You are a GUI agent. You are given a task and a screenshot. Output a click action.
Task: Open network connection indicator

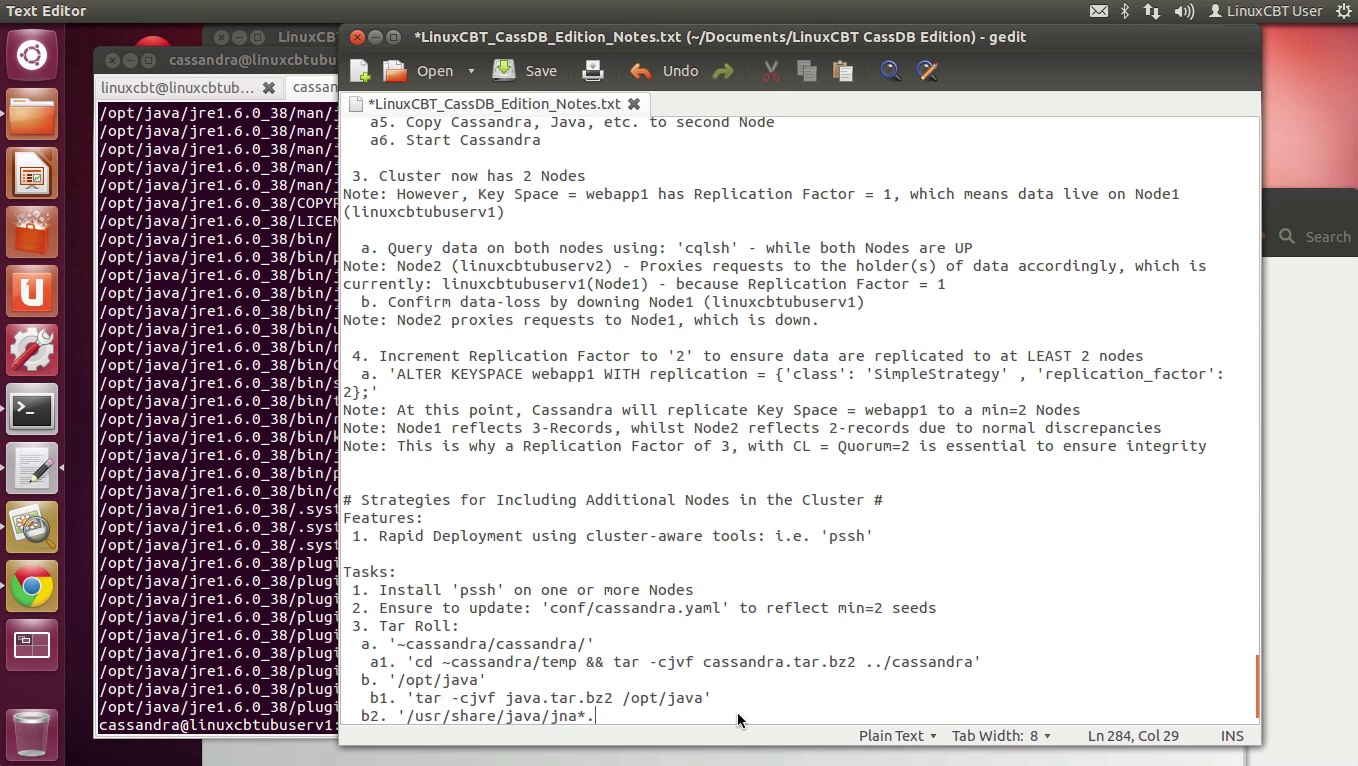(x=1152, y=11)
